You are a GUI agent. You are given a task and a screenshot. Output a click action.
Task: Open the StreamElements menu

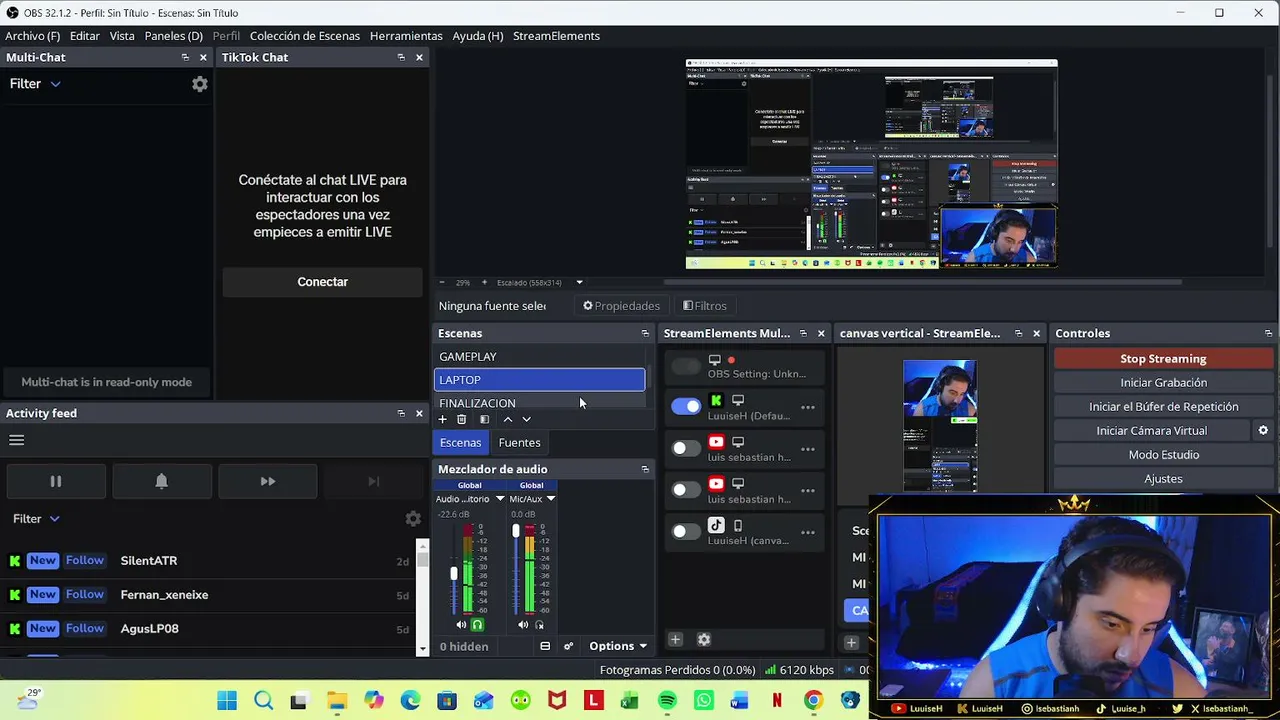pyautogui.click(x=556, y=36)
